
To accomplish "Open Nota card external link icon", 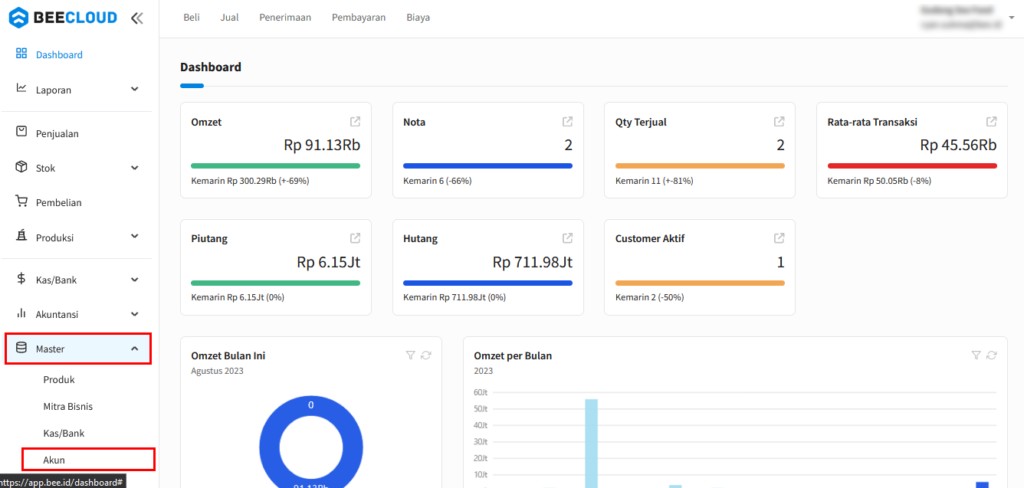I will [568, 122].
